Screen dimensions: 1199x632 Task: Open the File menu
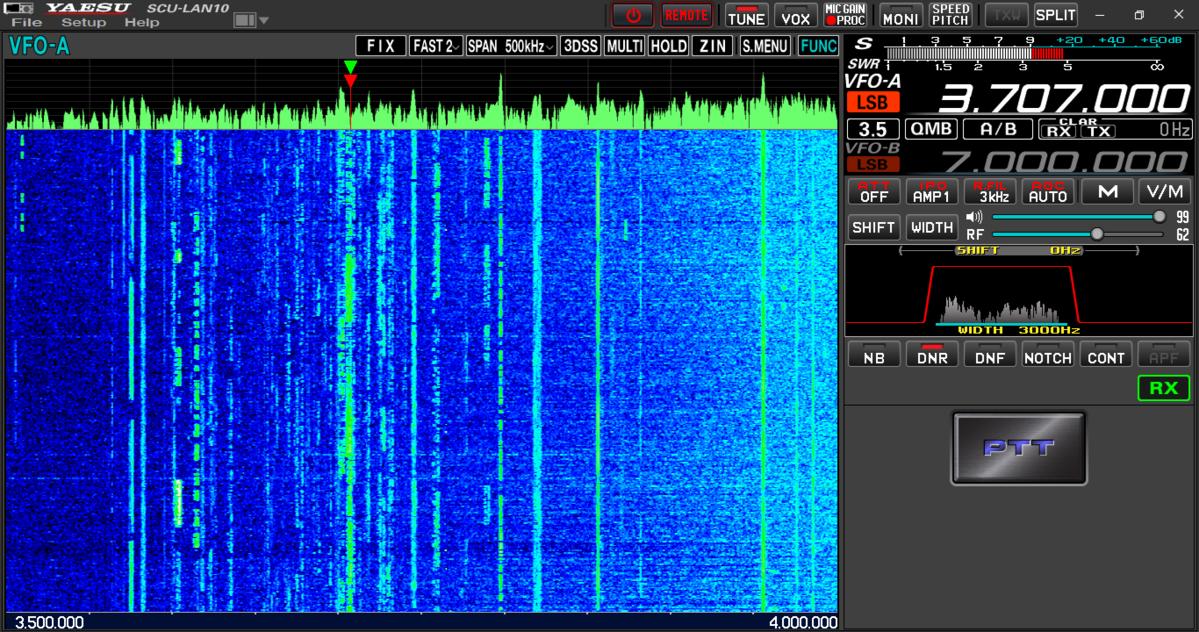27,22
